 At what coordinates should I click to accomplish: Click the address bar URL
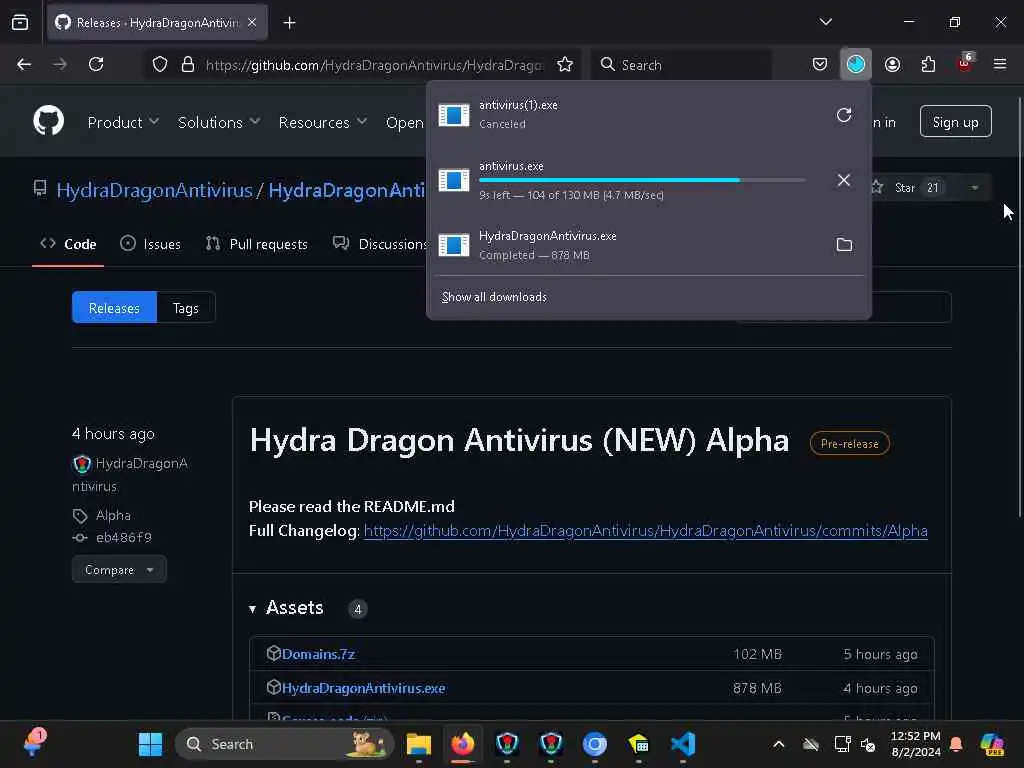[x=373, y=65]
